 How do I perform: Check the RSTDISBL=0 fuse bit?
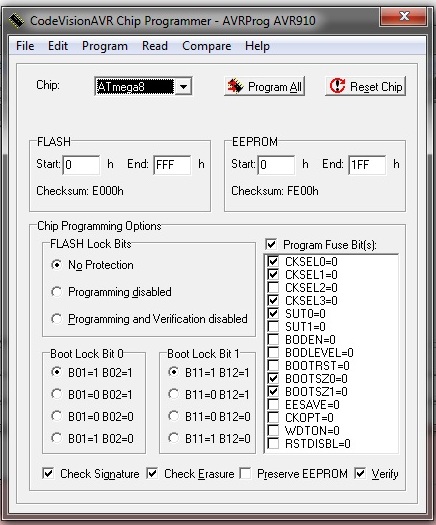[x=273, y=443]
